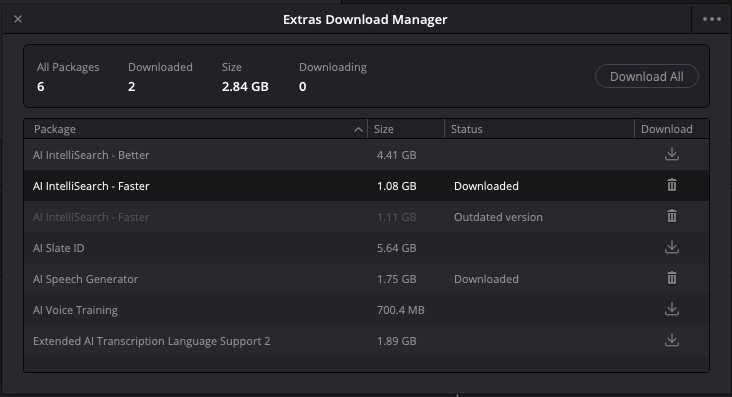732x397 pixels.
Task: Toggle the Package column sort arrow
Action: coord(358,129)
